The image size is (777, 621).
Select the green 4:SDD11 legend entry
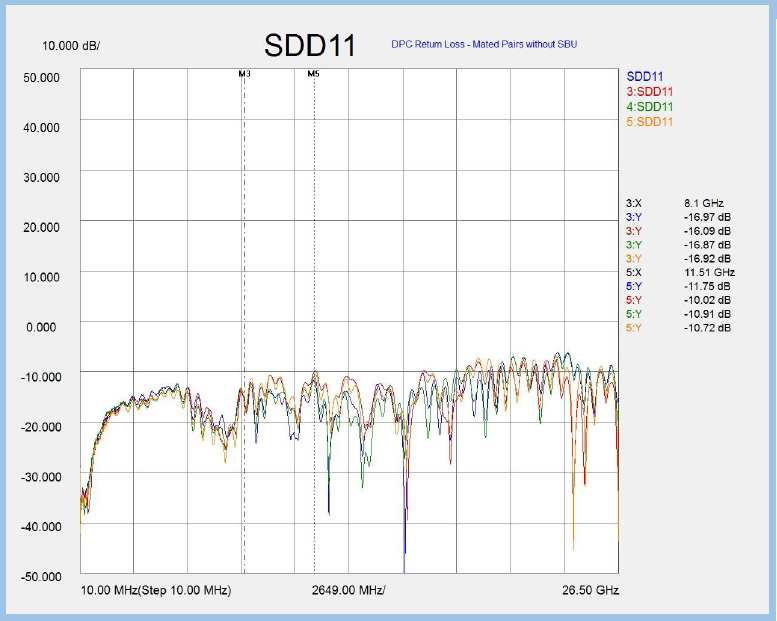(x=650, y=107)
